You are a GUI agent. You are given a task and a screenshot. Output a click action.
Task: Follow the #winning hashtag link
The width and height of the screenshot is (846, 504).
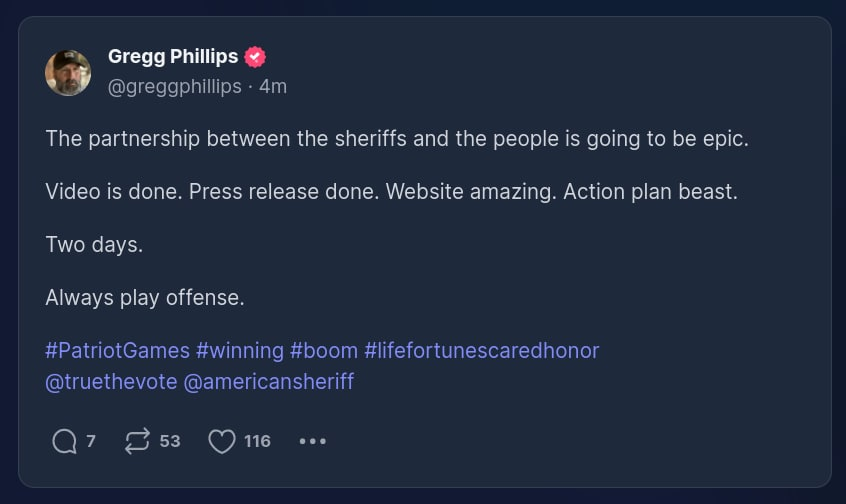[x=240, y=351]
